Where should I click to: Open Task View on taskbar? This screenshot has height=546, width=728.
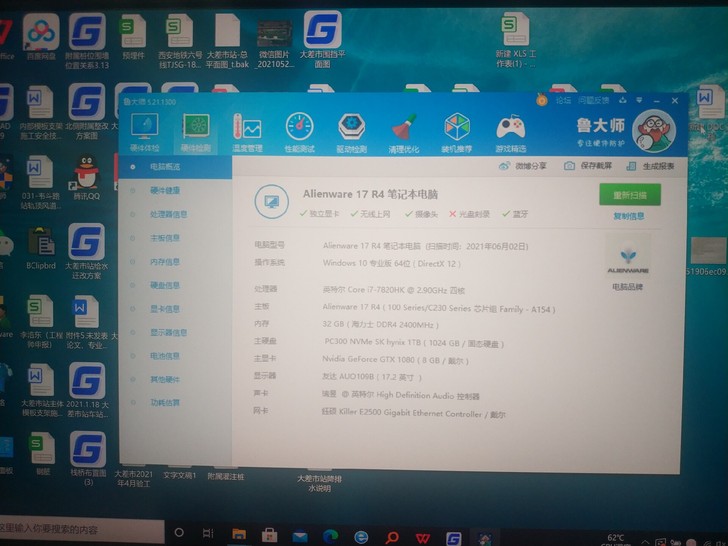click(x=208, y=533)
